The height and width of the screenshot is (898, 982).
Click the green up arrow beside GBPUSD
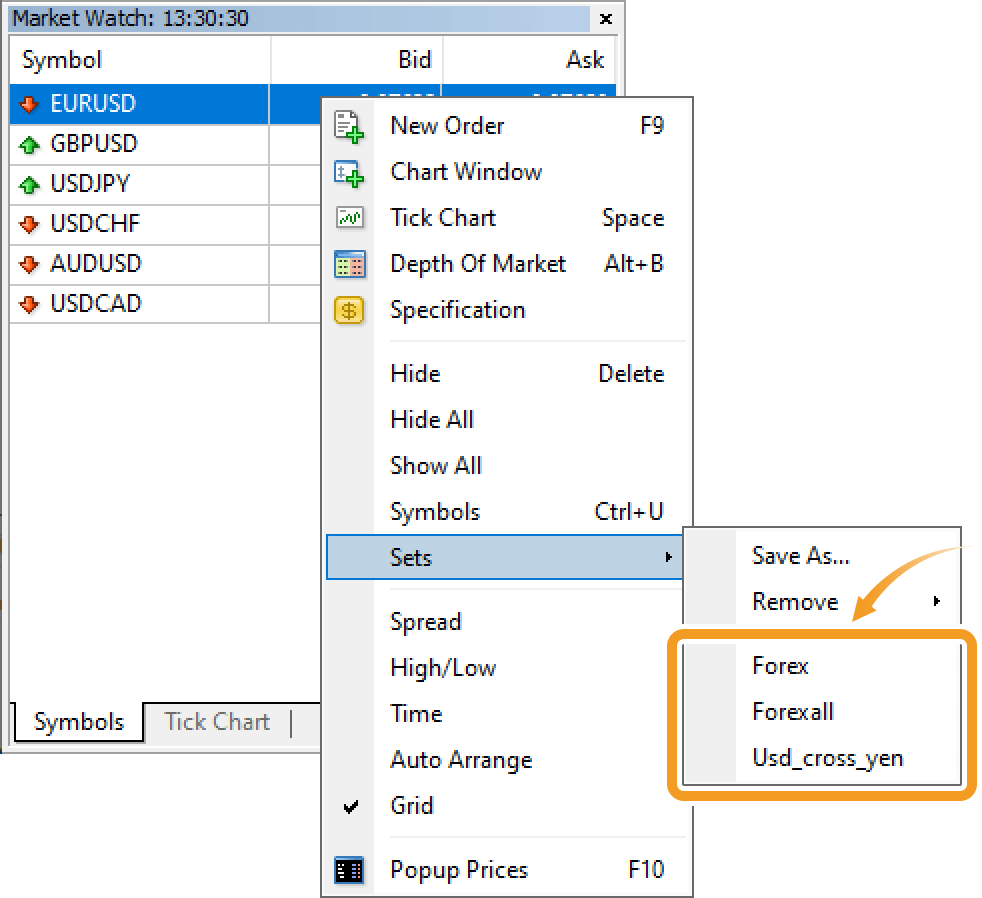[29, 145]
